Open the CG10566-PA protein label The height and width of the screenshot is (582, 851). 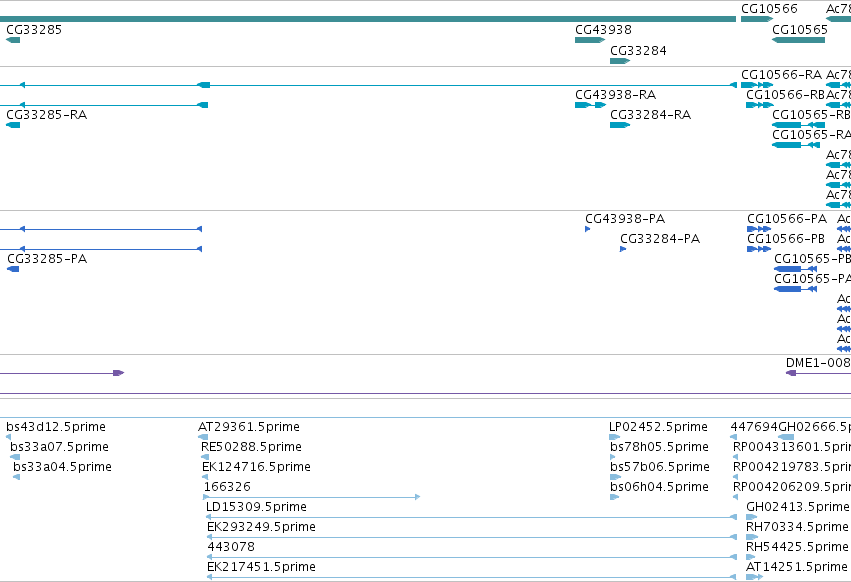tap(787, 219)
